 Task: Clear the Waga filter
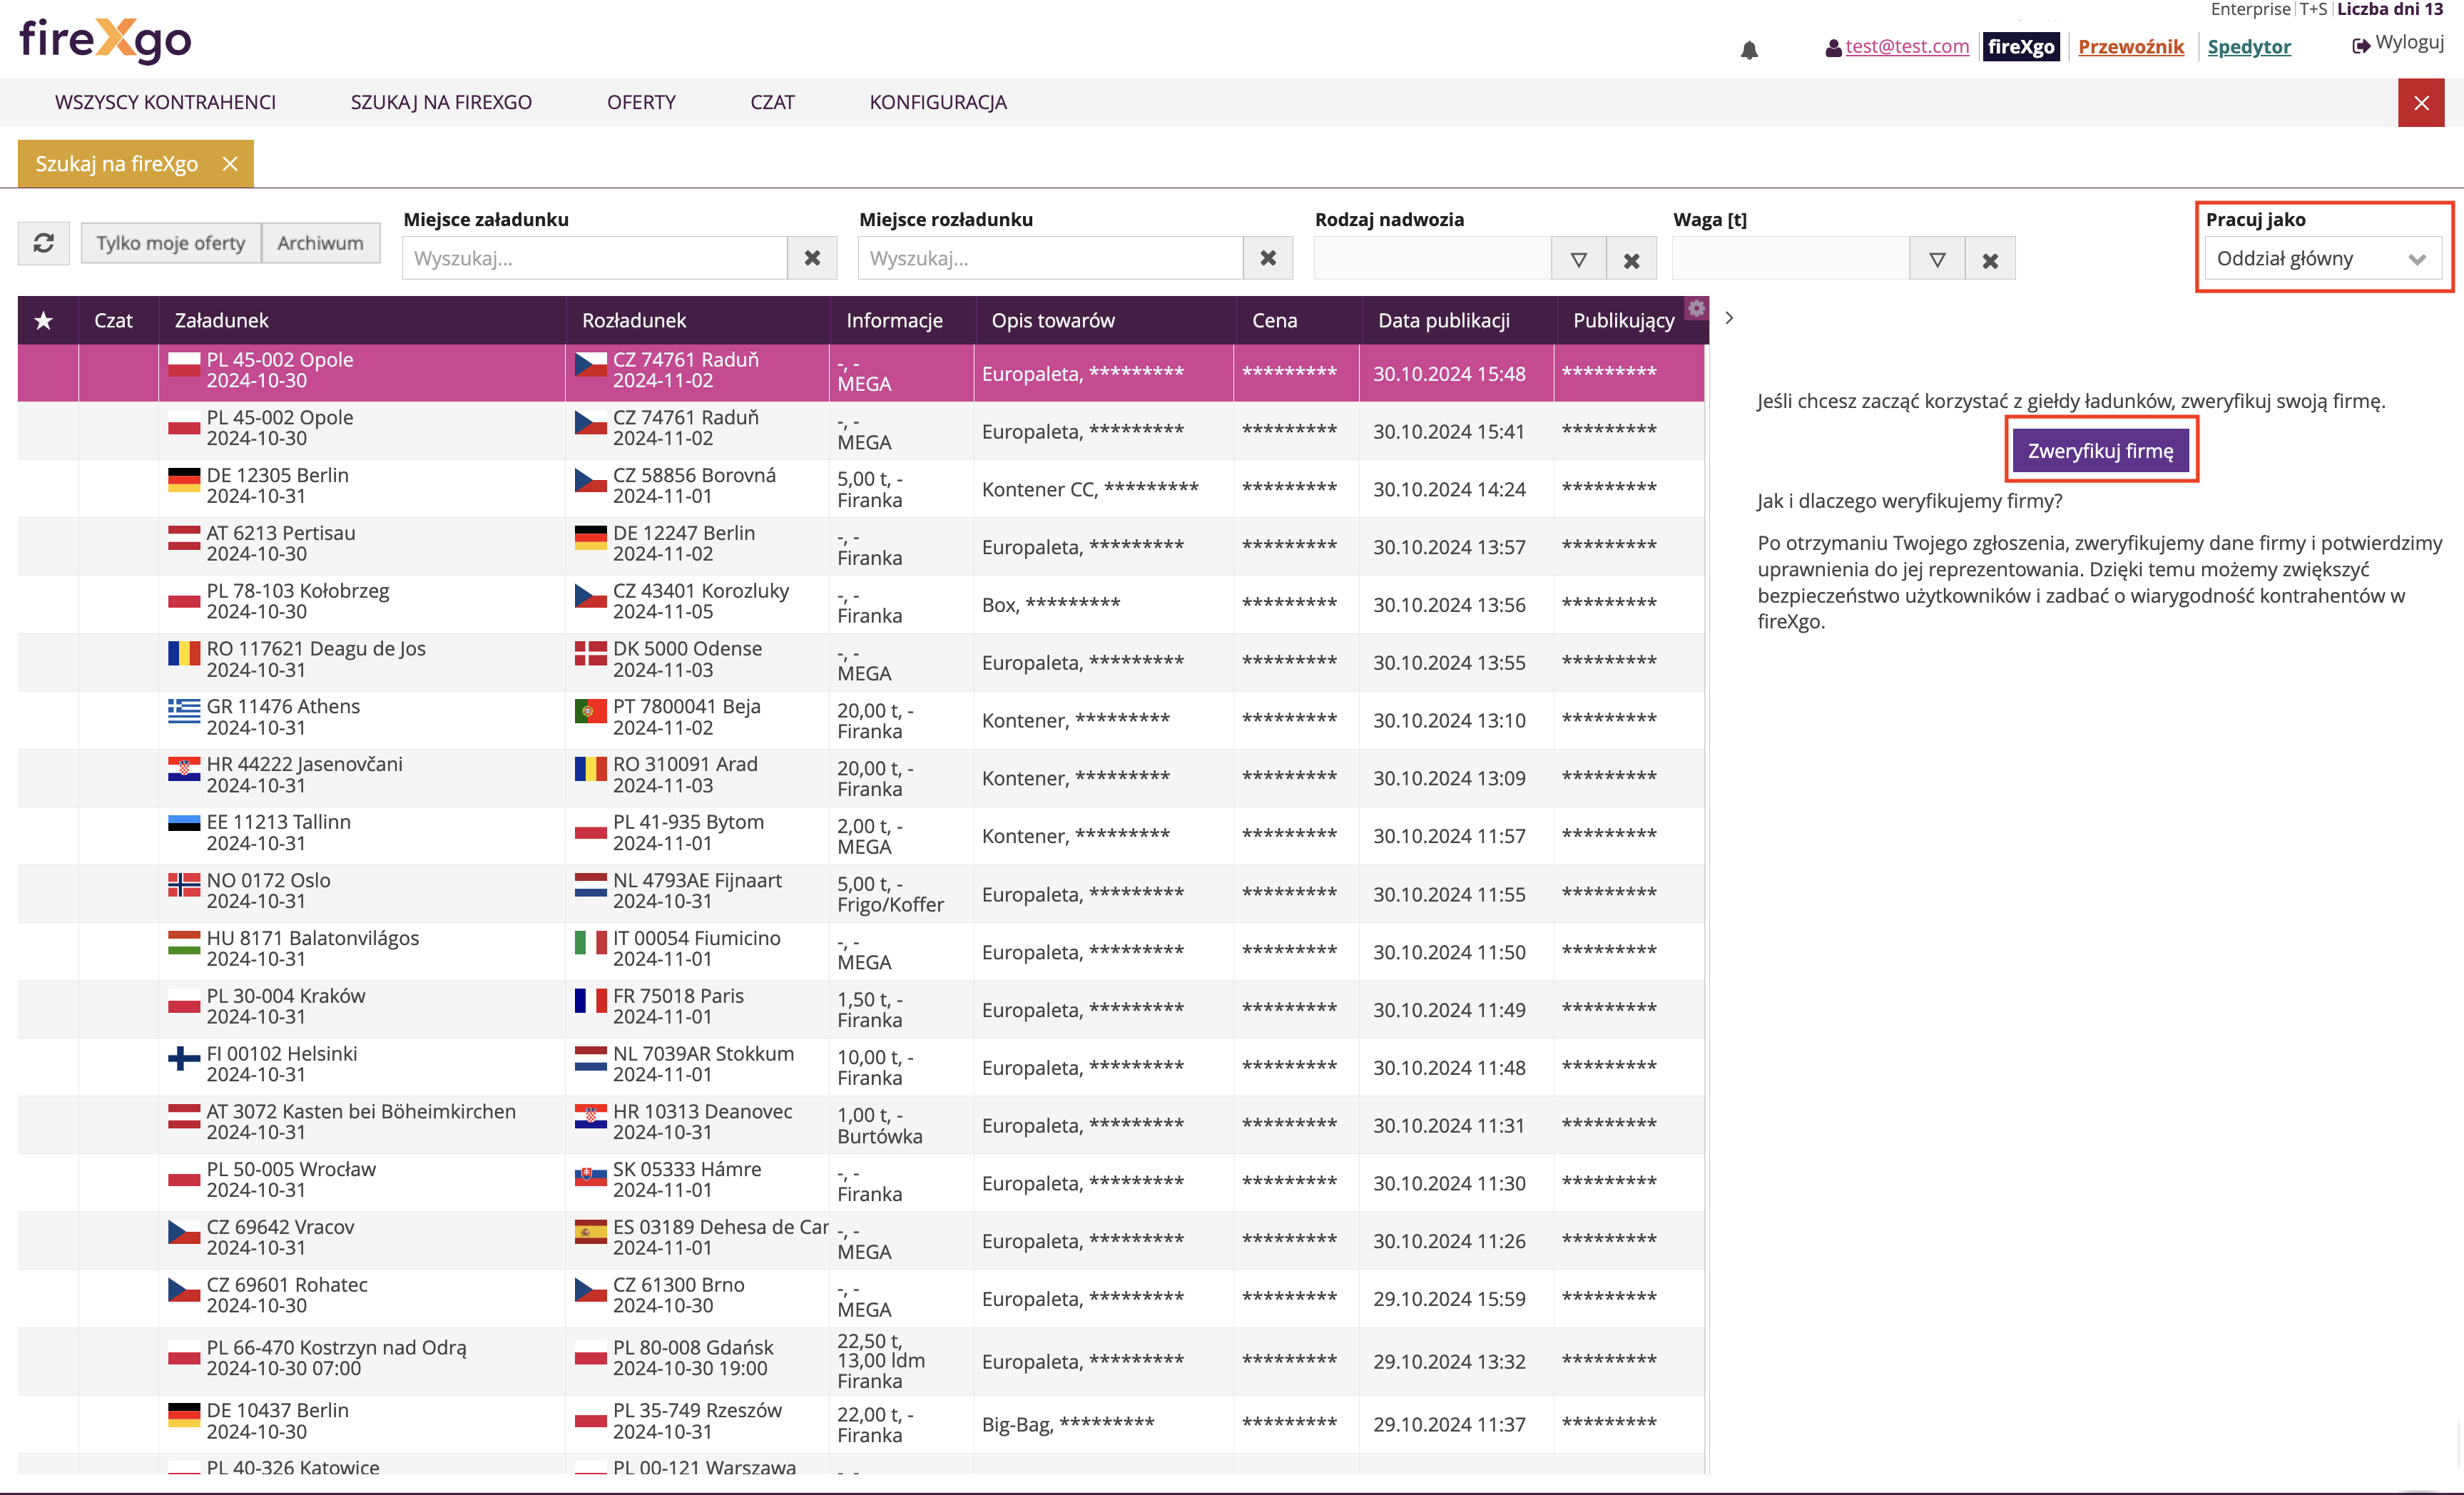pyautogui.click(x=1990, y=260)
